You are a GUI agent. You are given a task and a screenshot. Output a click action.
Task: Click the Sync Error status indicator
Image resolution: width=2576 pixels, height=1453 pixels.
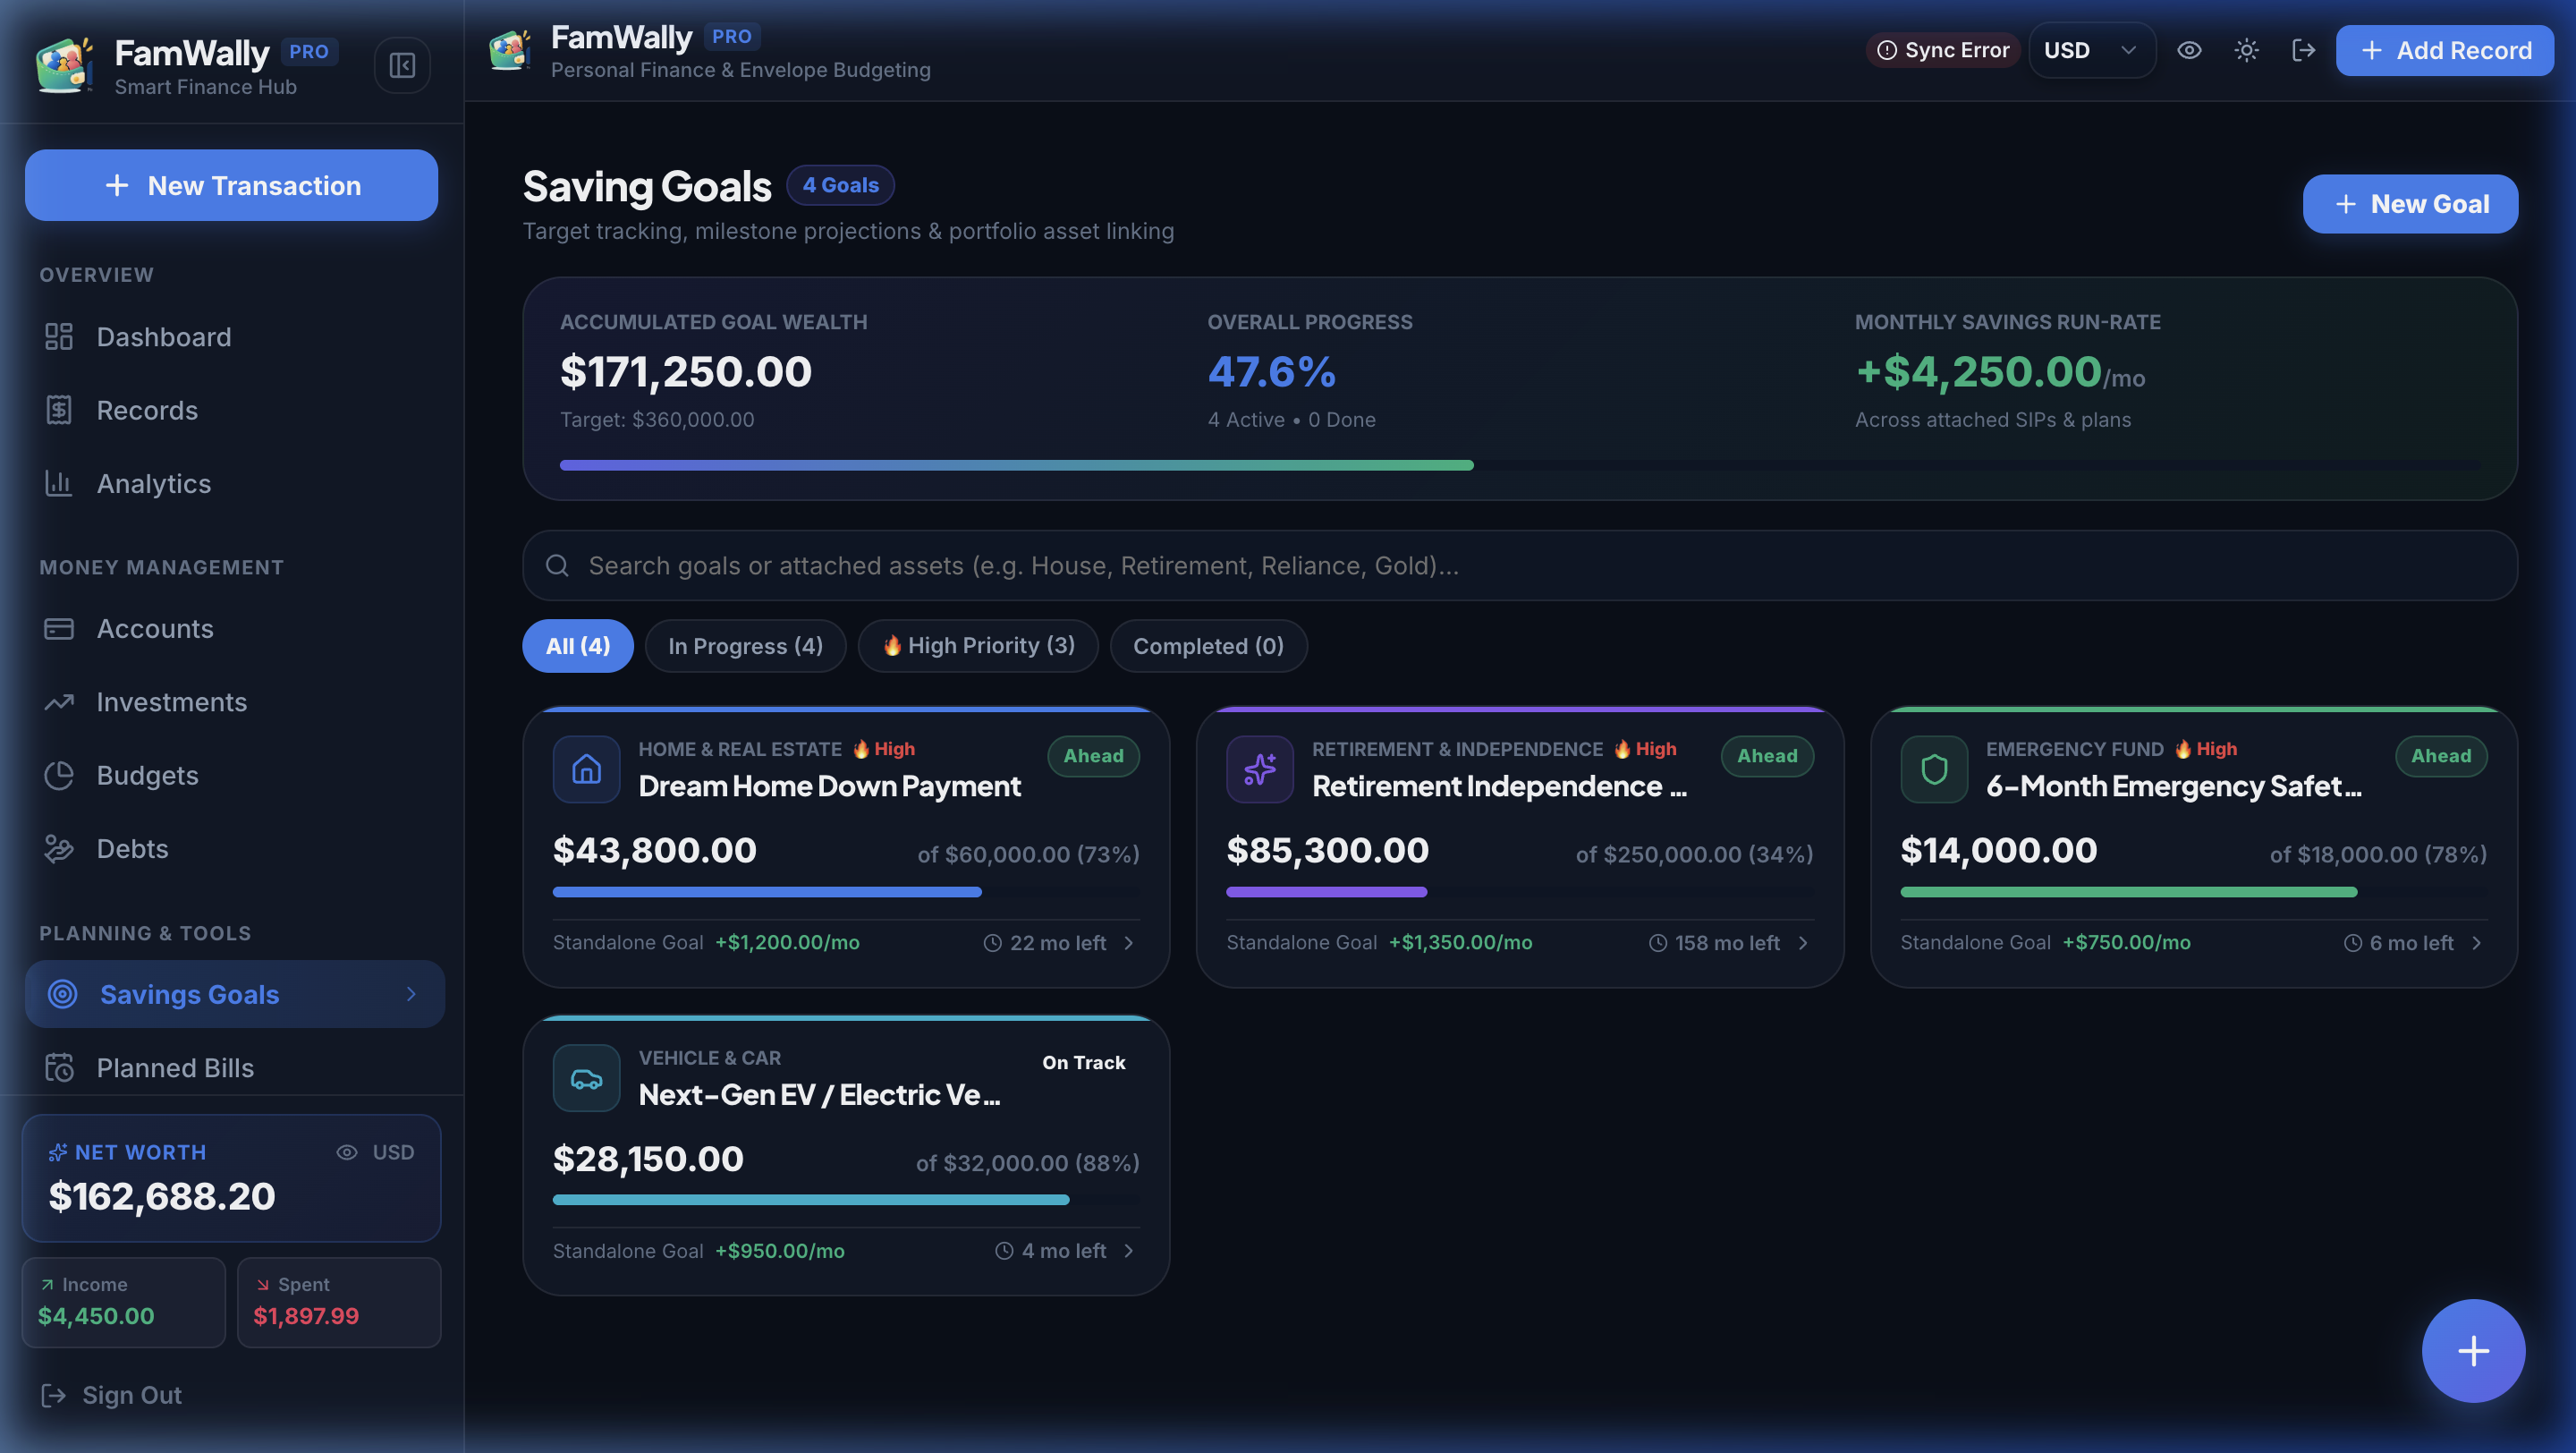point(1943,50)
